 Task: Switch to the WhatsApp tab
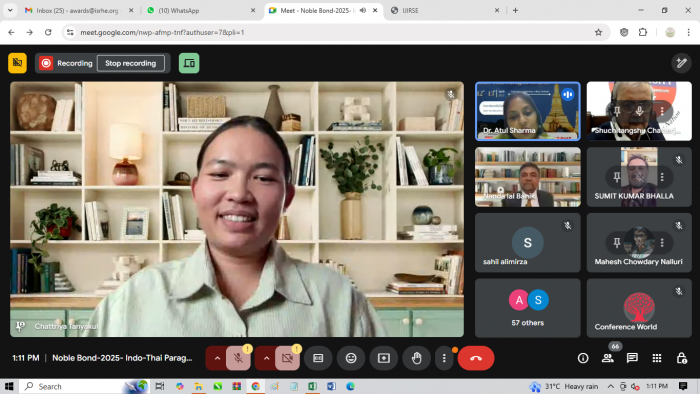point(201,10)
